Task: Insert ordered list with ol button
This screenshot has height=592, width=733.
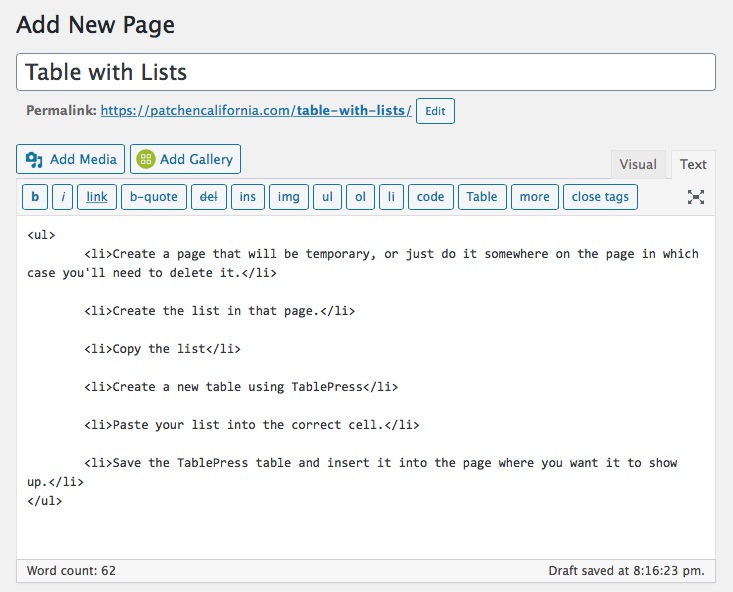Action: [359, 197]
